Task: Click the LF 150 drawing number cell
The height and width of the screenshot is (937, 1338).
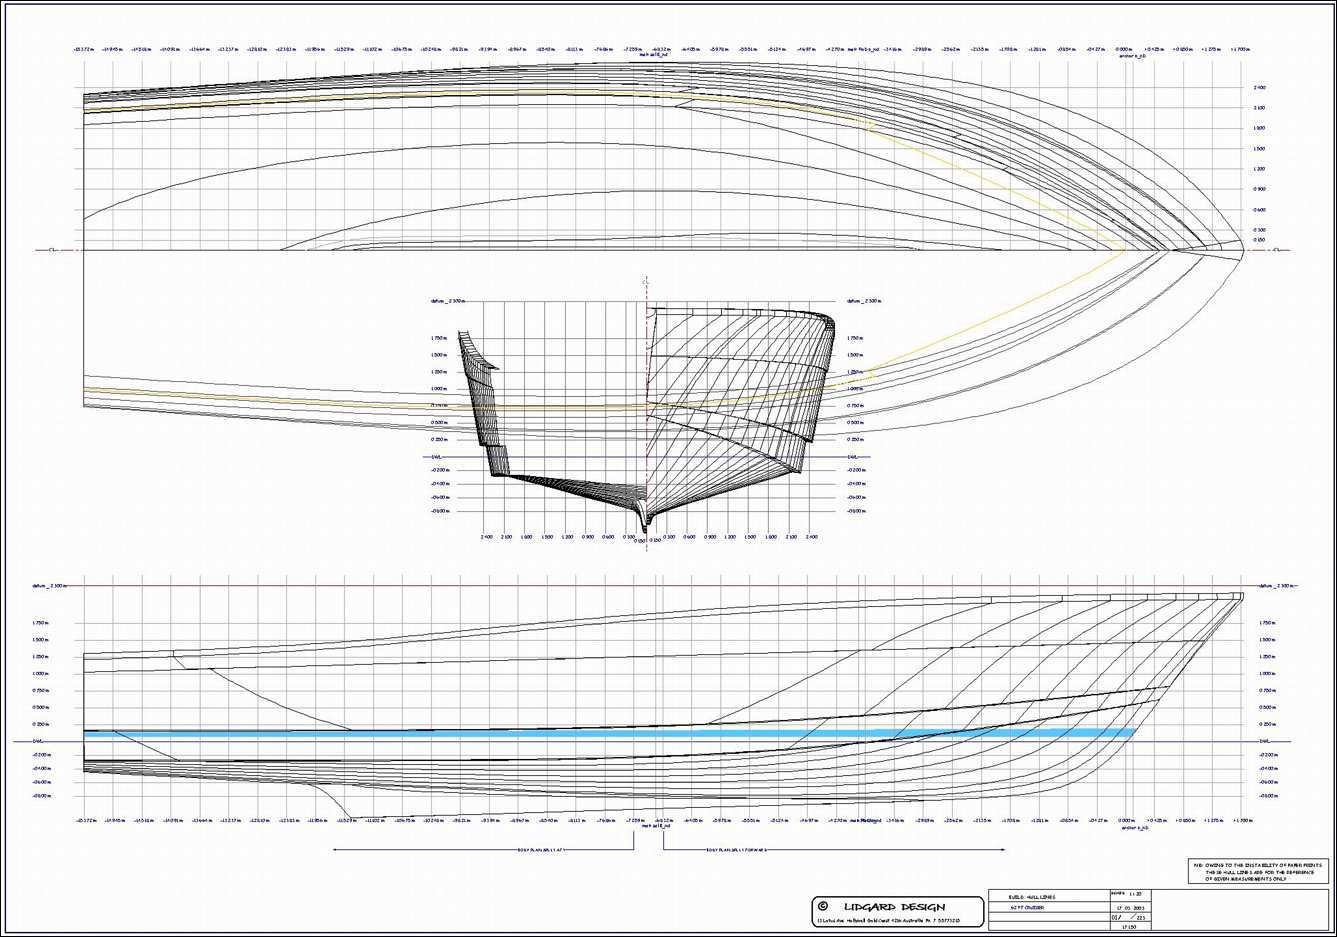Action: tap(1131, 927)
